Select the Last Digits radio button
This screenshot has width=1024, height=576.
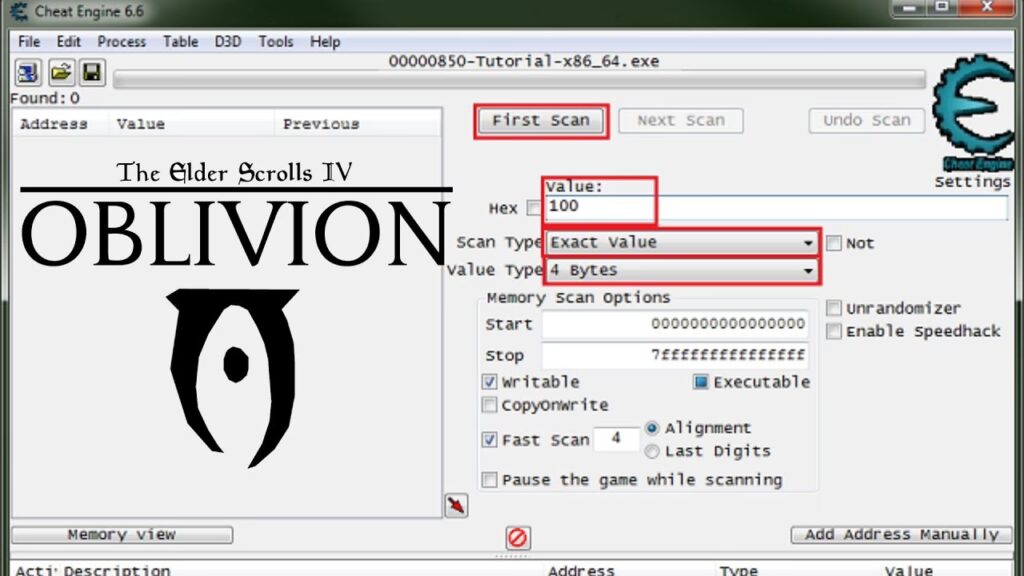tap(651, 451)
